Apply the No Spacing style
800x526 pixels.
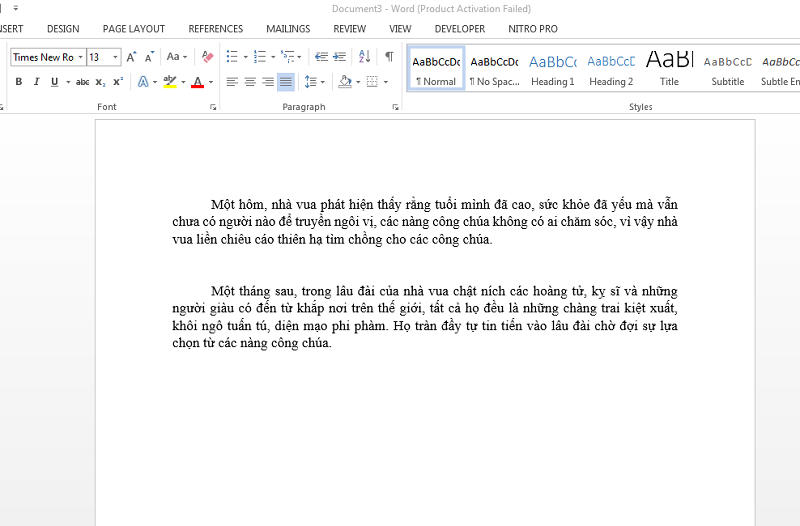coord(494,69)
